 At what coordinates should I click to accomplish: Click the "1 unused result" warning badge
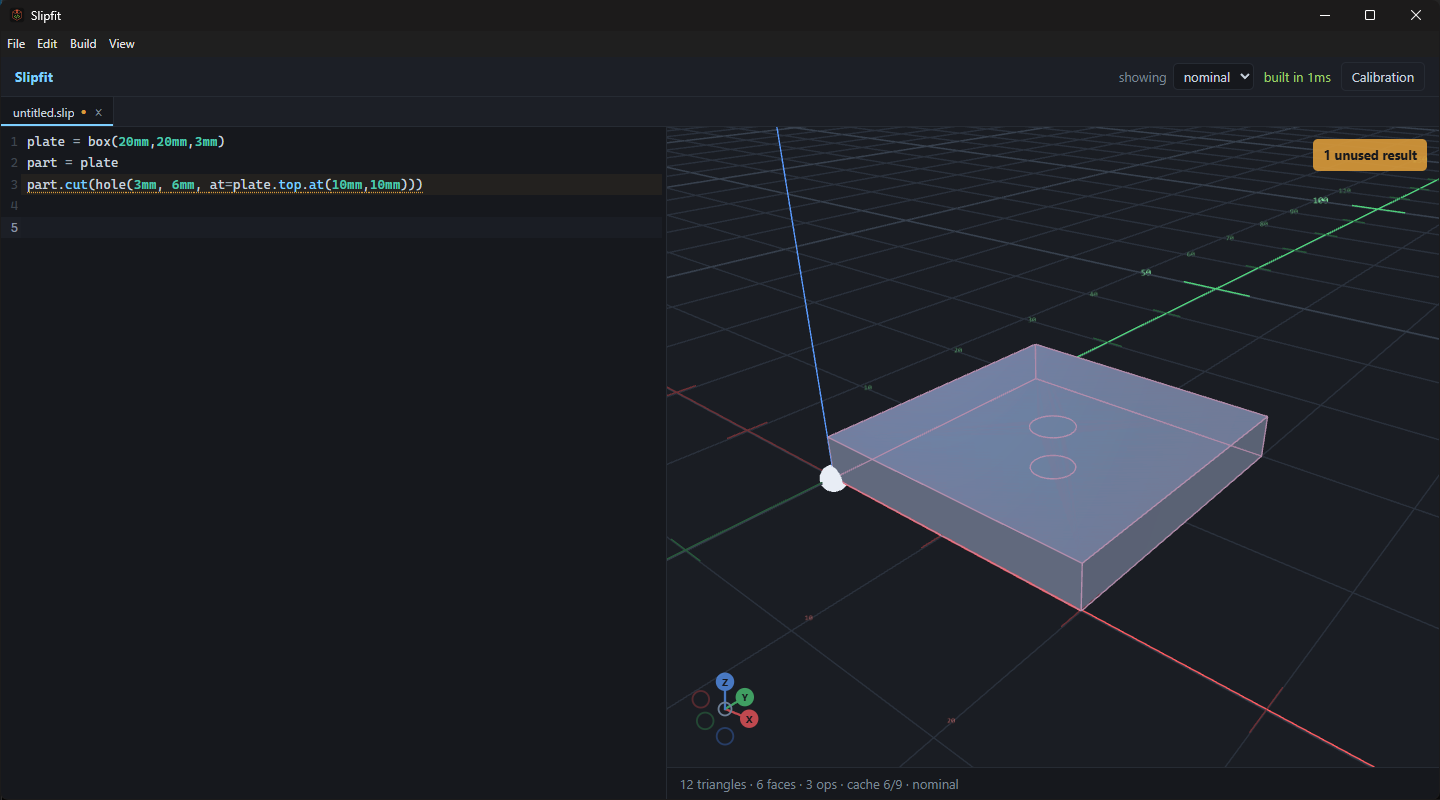click(1370, 155)
